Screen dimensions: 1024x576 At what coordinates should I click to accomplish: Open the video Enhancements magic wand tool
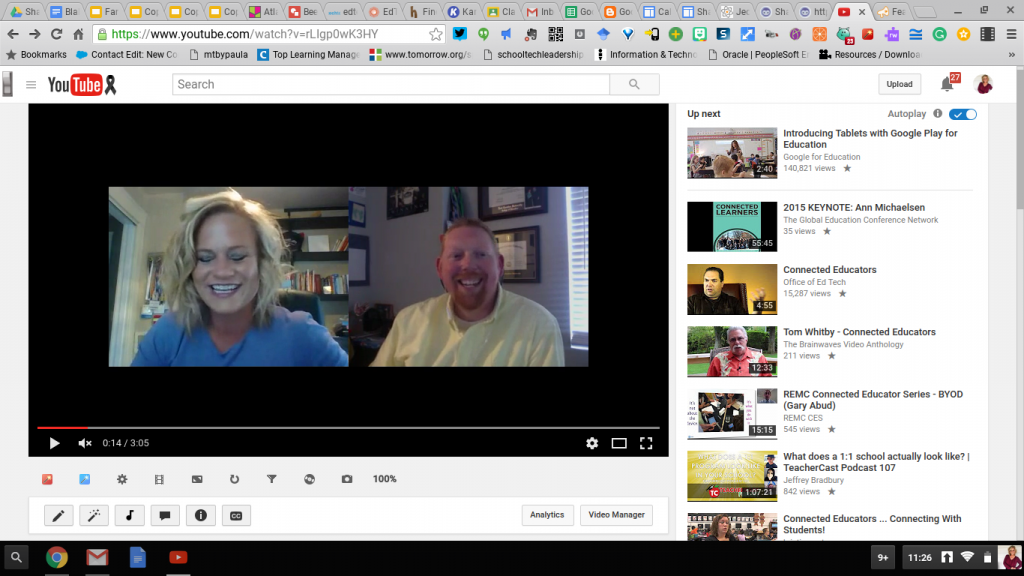(x=95, y=515)
